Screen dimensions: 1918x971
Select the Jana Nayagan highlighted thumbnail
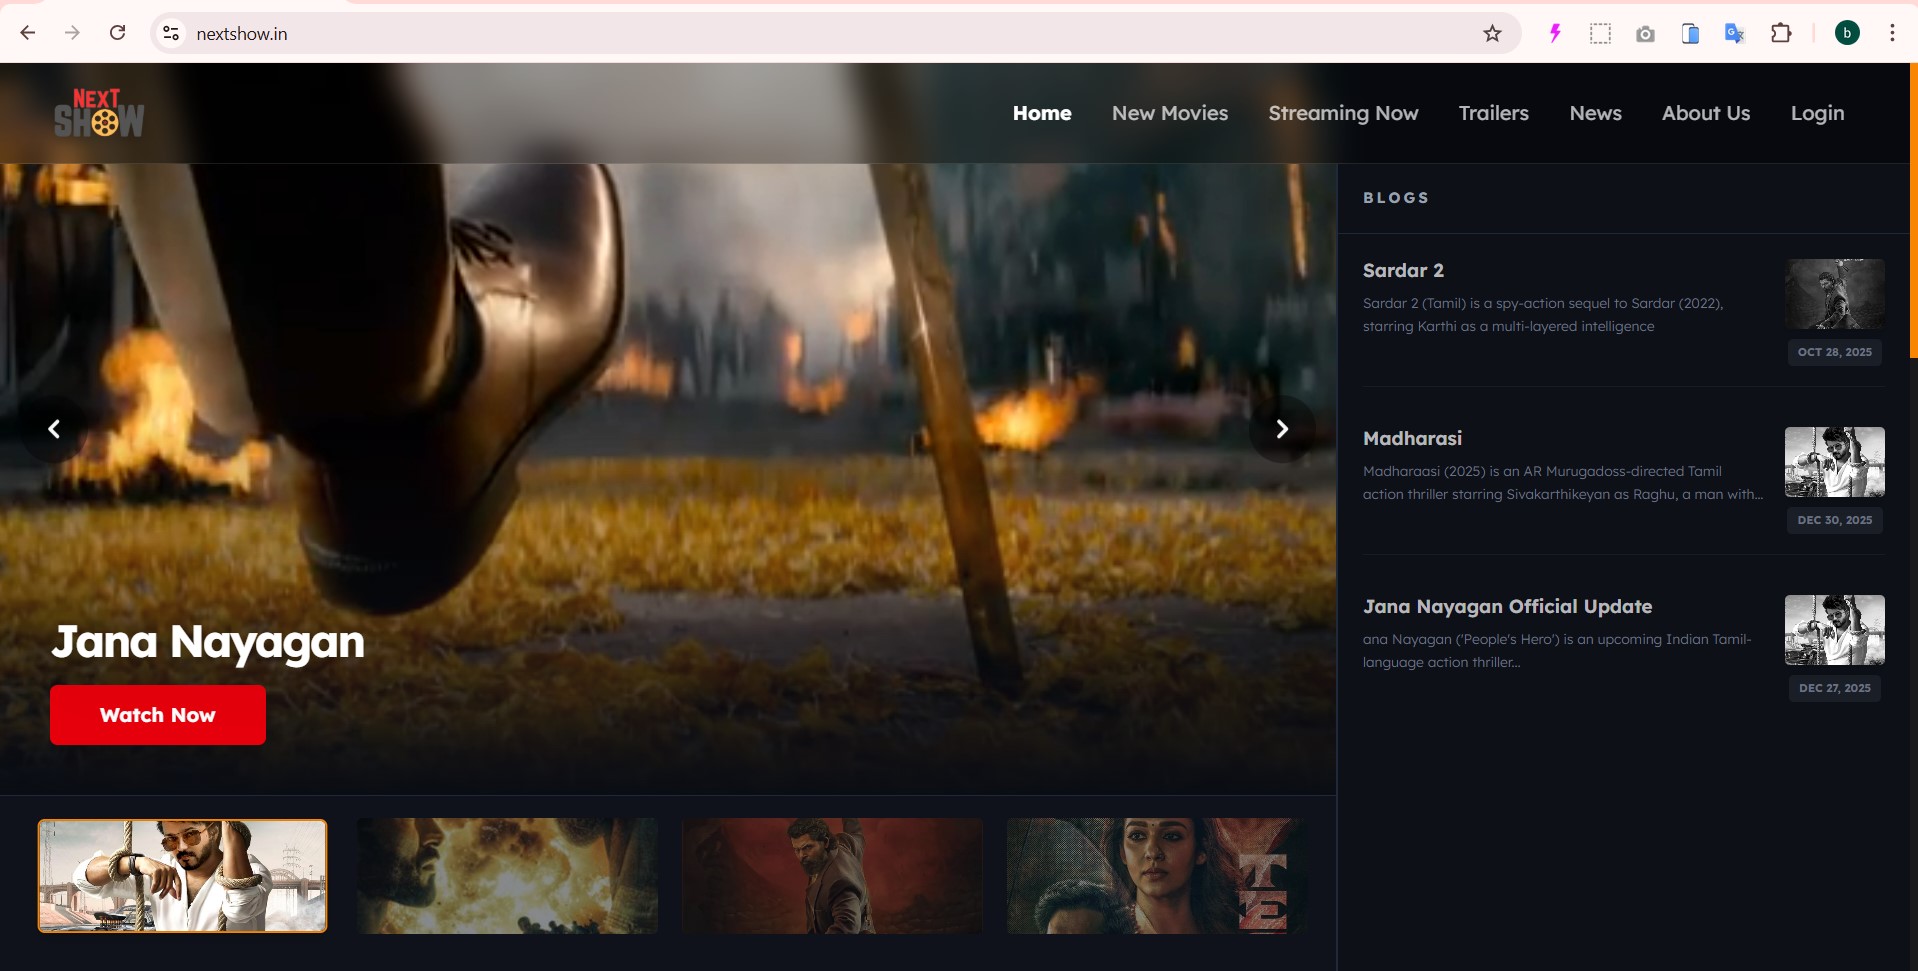(x=182, y=876)
